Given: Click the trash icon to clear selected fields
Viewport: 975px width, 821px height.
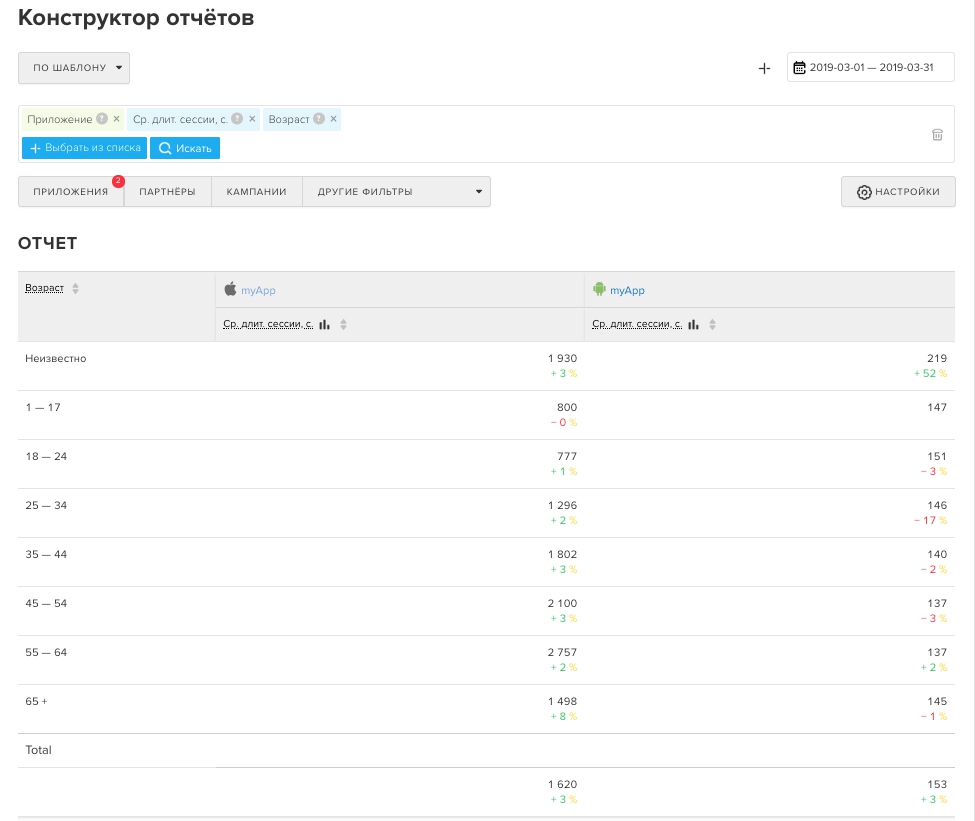Looking at the screenshot, I should pos(937,134).
